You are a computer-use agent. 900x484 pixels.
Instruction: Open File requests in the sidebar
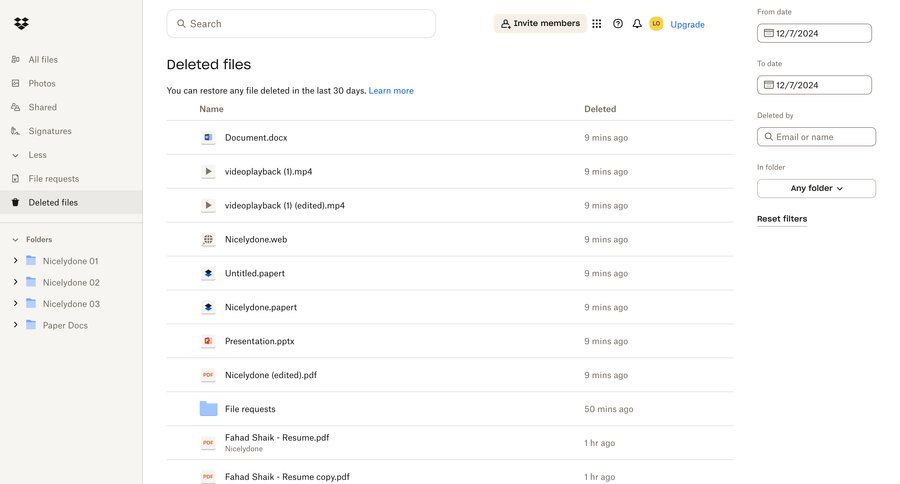click(x=54, y=179)
